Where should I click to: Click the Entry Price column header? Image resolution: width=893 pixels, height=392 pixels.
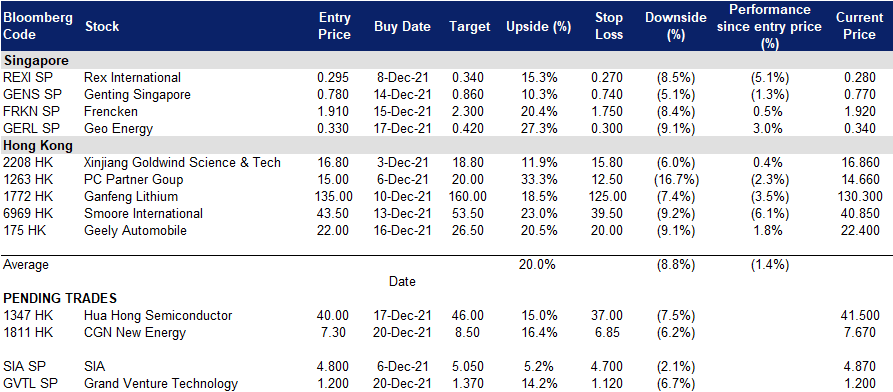pos(334,26)
